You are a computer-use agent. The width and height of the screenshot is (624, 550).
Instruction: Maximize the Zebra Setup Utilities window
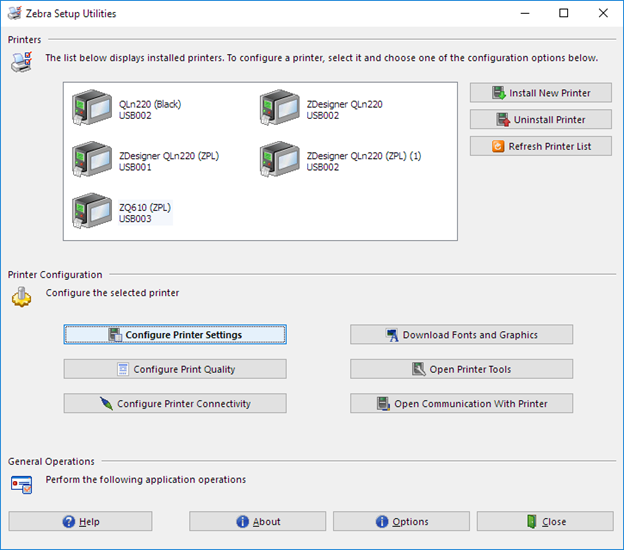tap(564, 13)
